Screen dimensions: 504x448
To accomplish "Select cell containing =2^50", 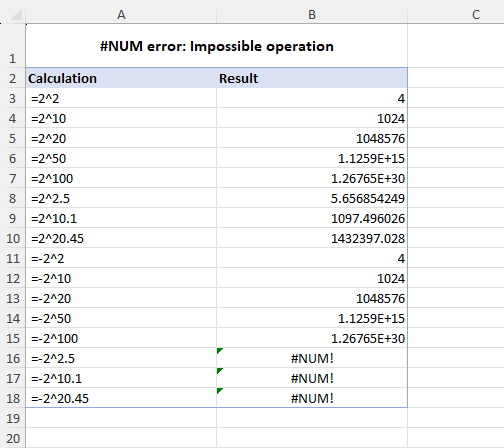I will (x=121, y=158).
